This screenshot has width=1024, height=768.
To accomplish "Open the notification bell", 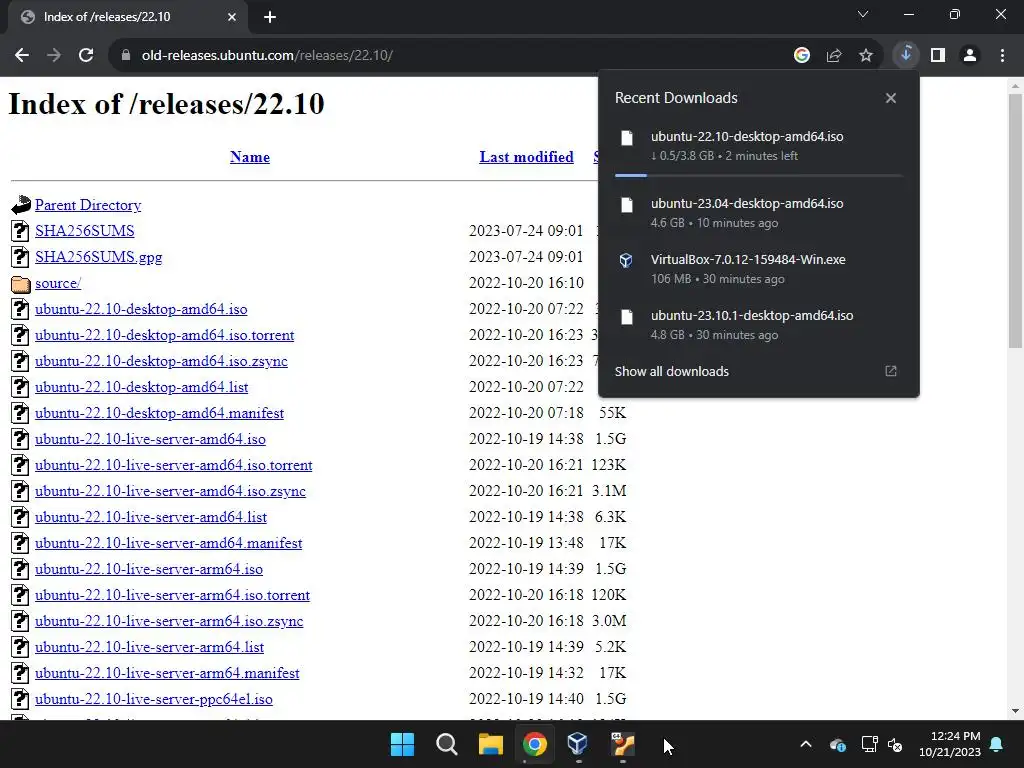I will [997, 744].
